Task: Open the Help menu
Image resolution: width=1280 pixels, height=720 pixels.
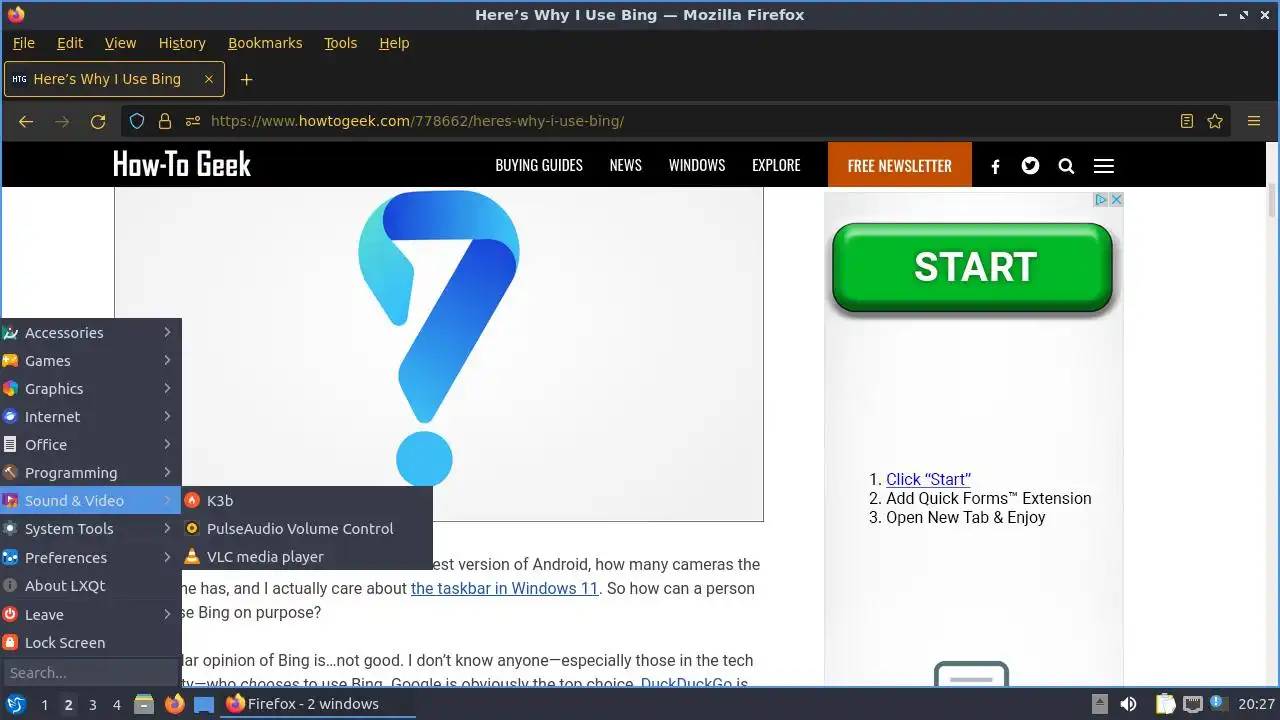Action: [394, 43]
